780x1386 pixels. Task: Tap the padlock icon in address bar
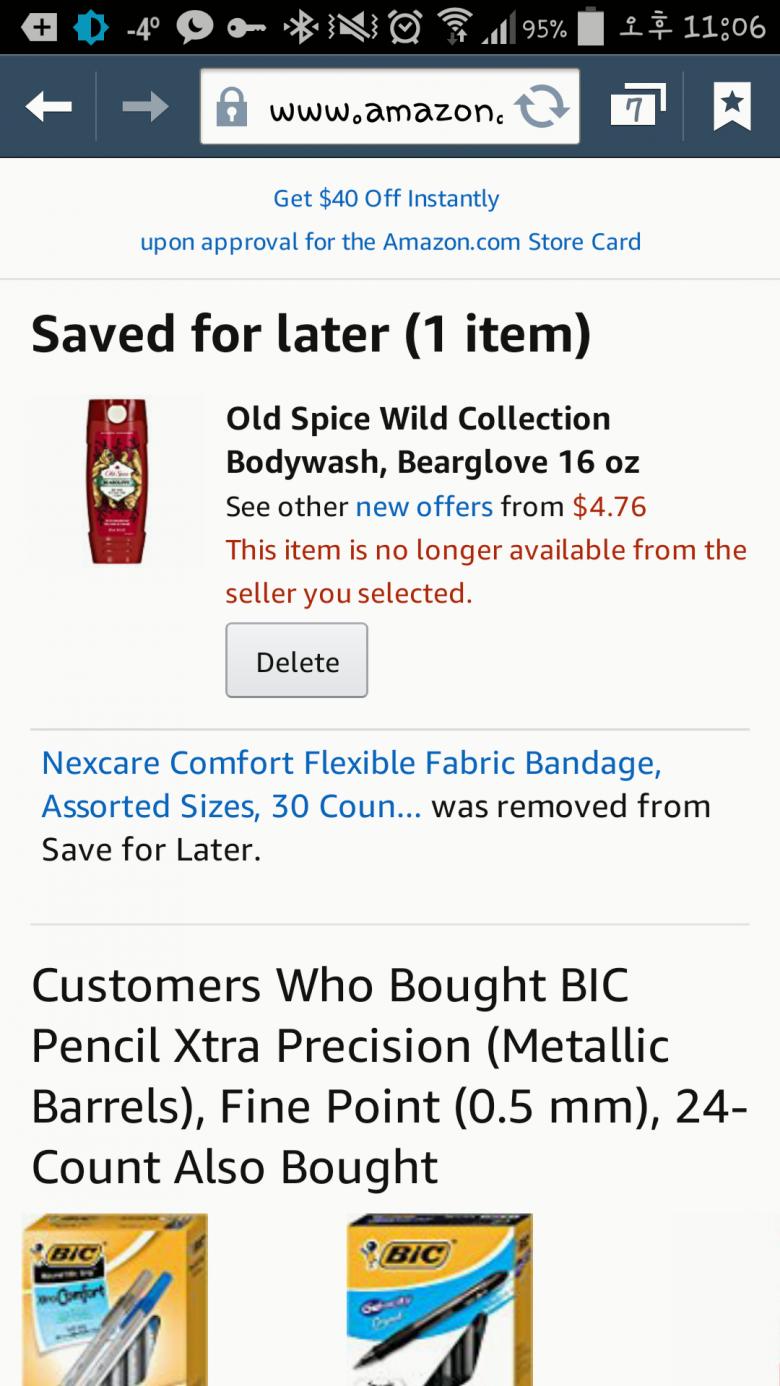point(232,107)
